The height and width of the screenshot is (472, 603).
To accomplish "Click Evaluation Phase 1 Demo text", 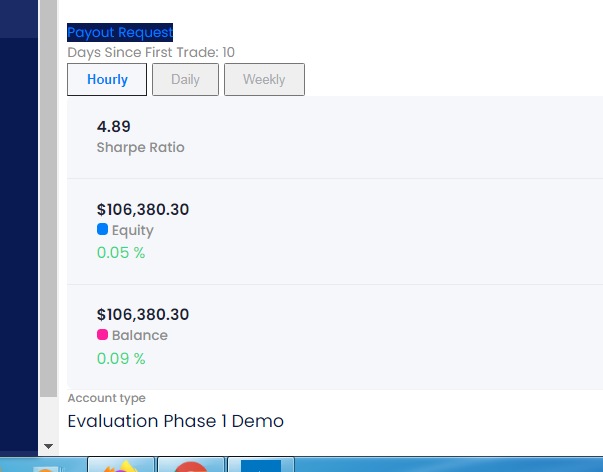I will [175, 421].
